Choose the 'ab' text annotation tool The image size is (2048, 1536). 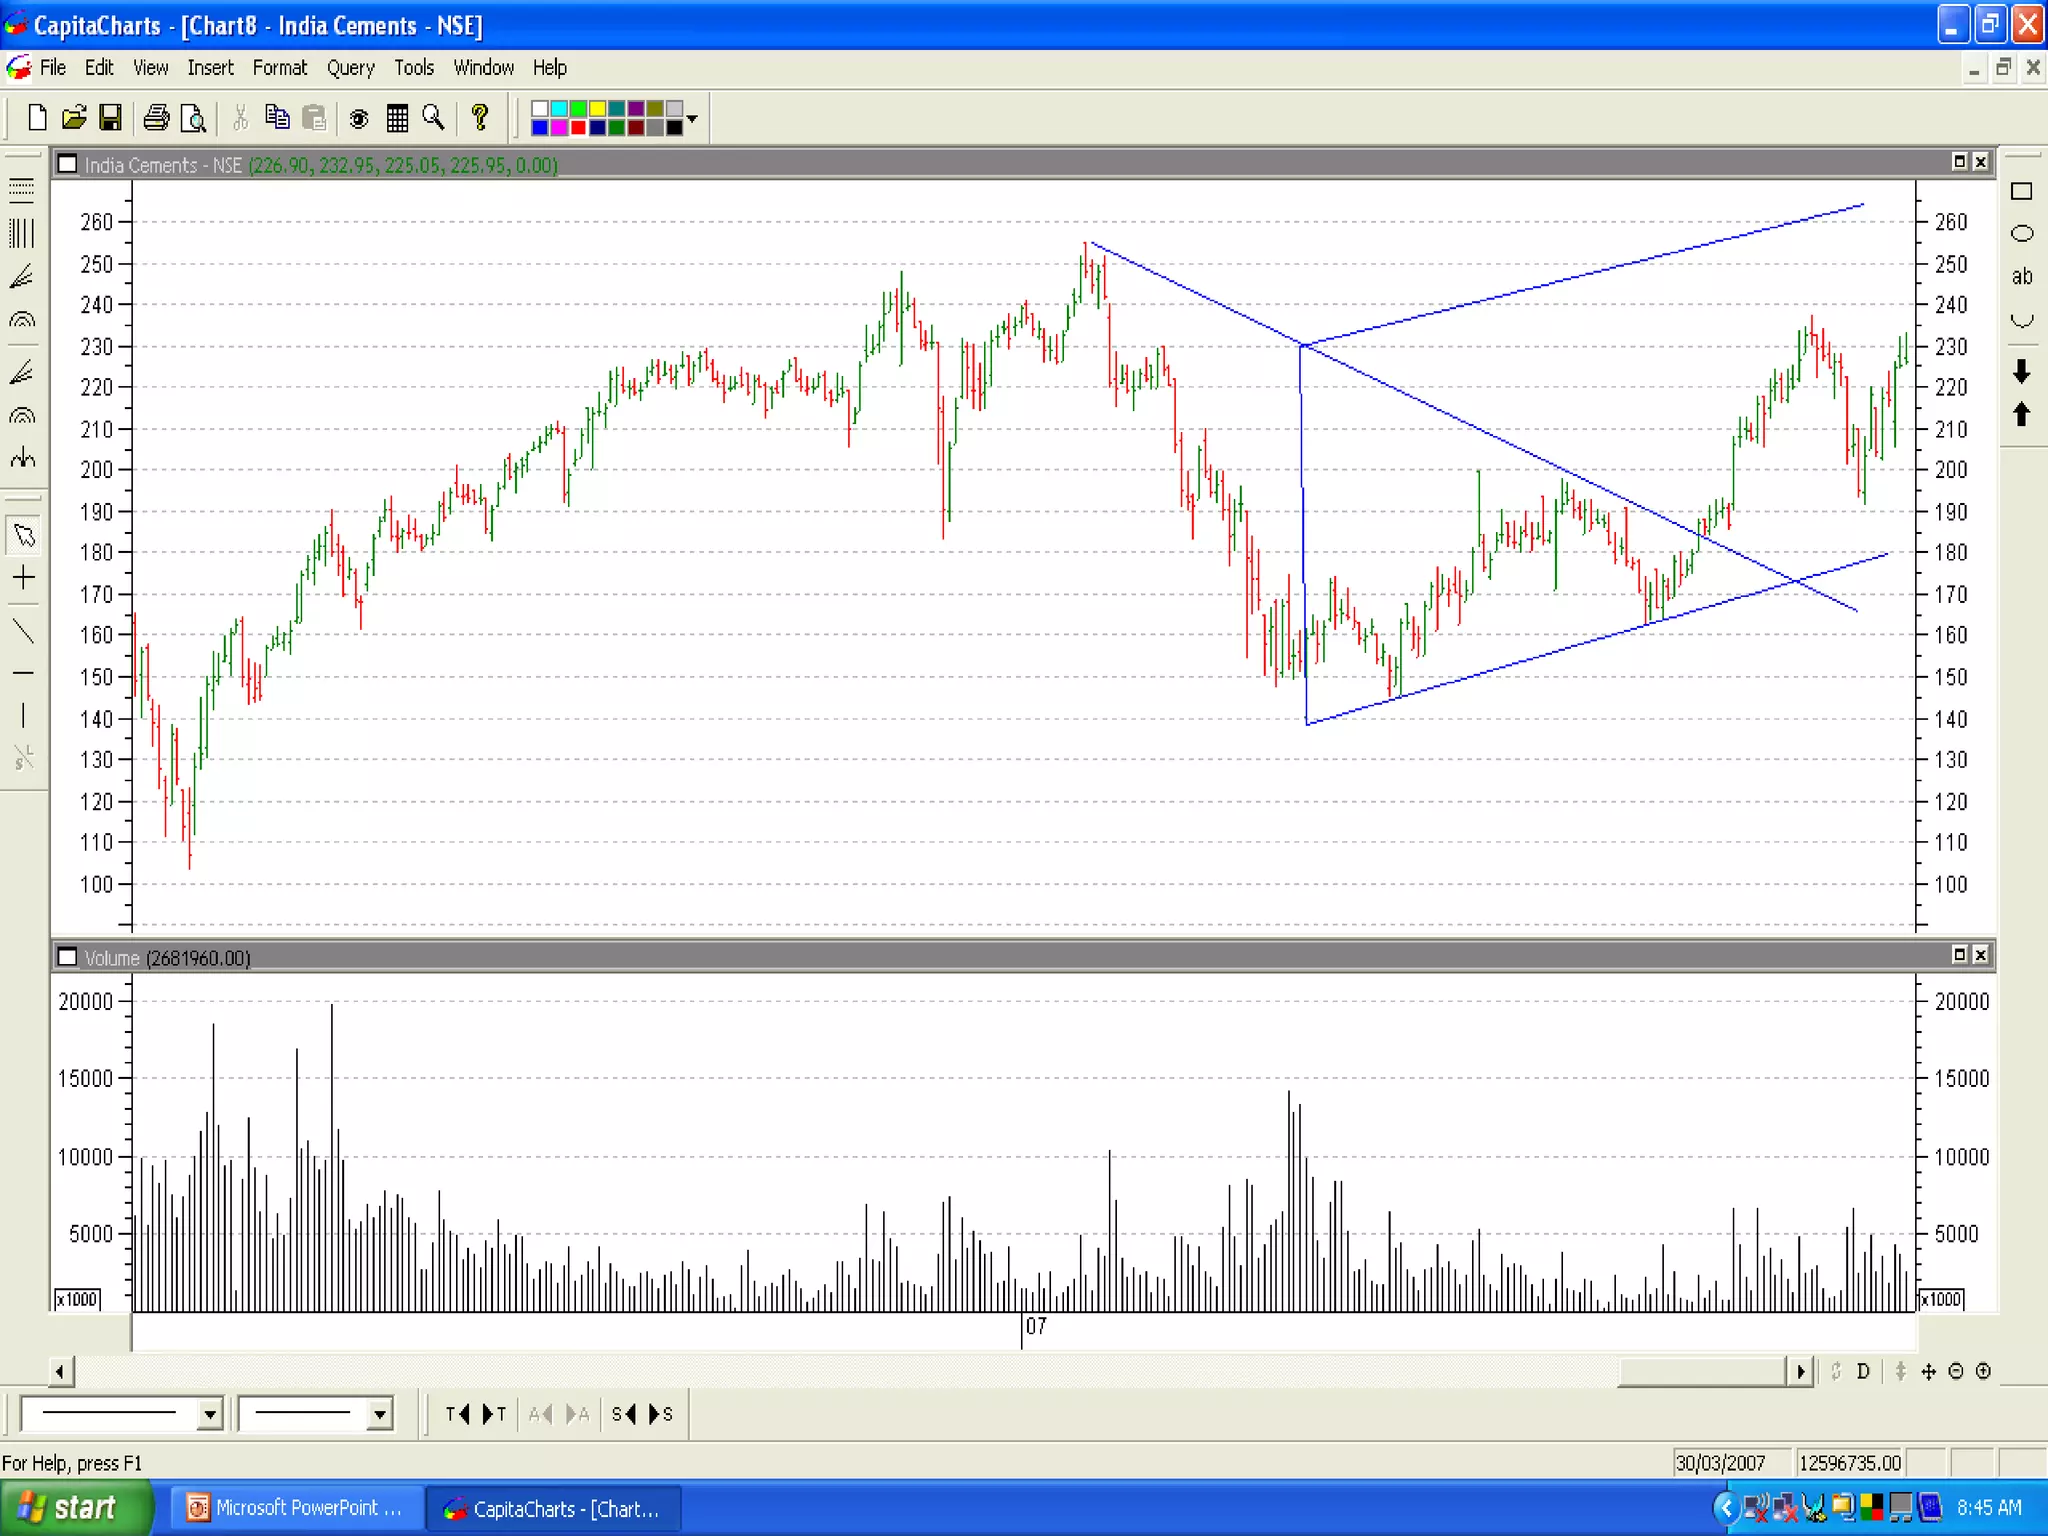coord(2021,277)
